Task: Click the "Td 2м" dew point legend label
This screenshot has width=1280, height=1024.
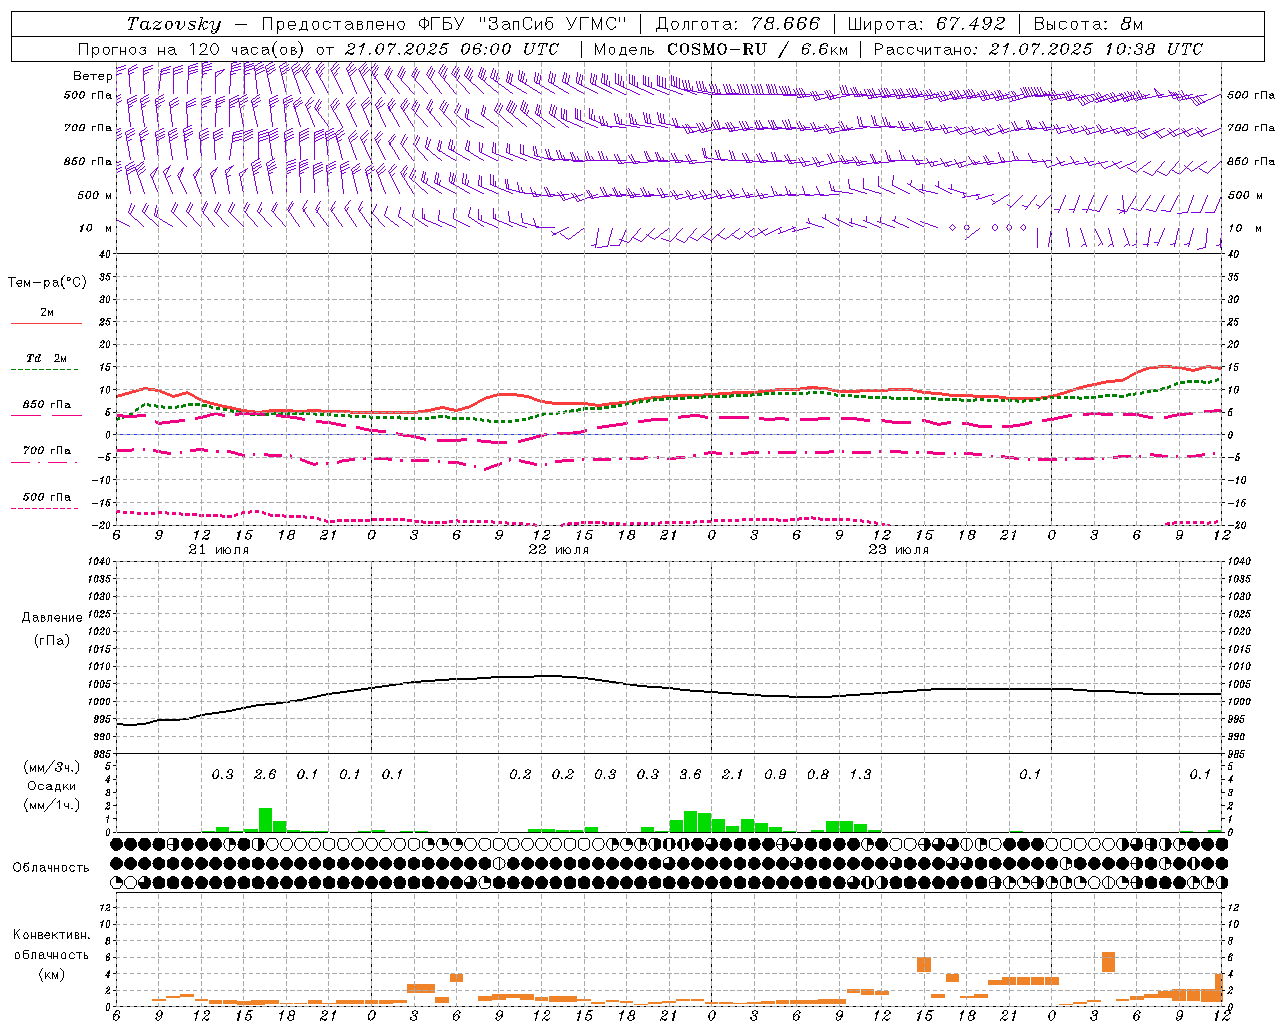Action: pyautogui.click(x=47, y=357)
